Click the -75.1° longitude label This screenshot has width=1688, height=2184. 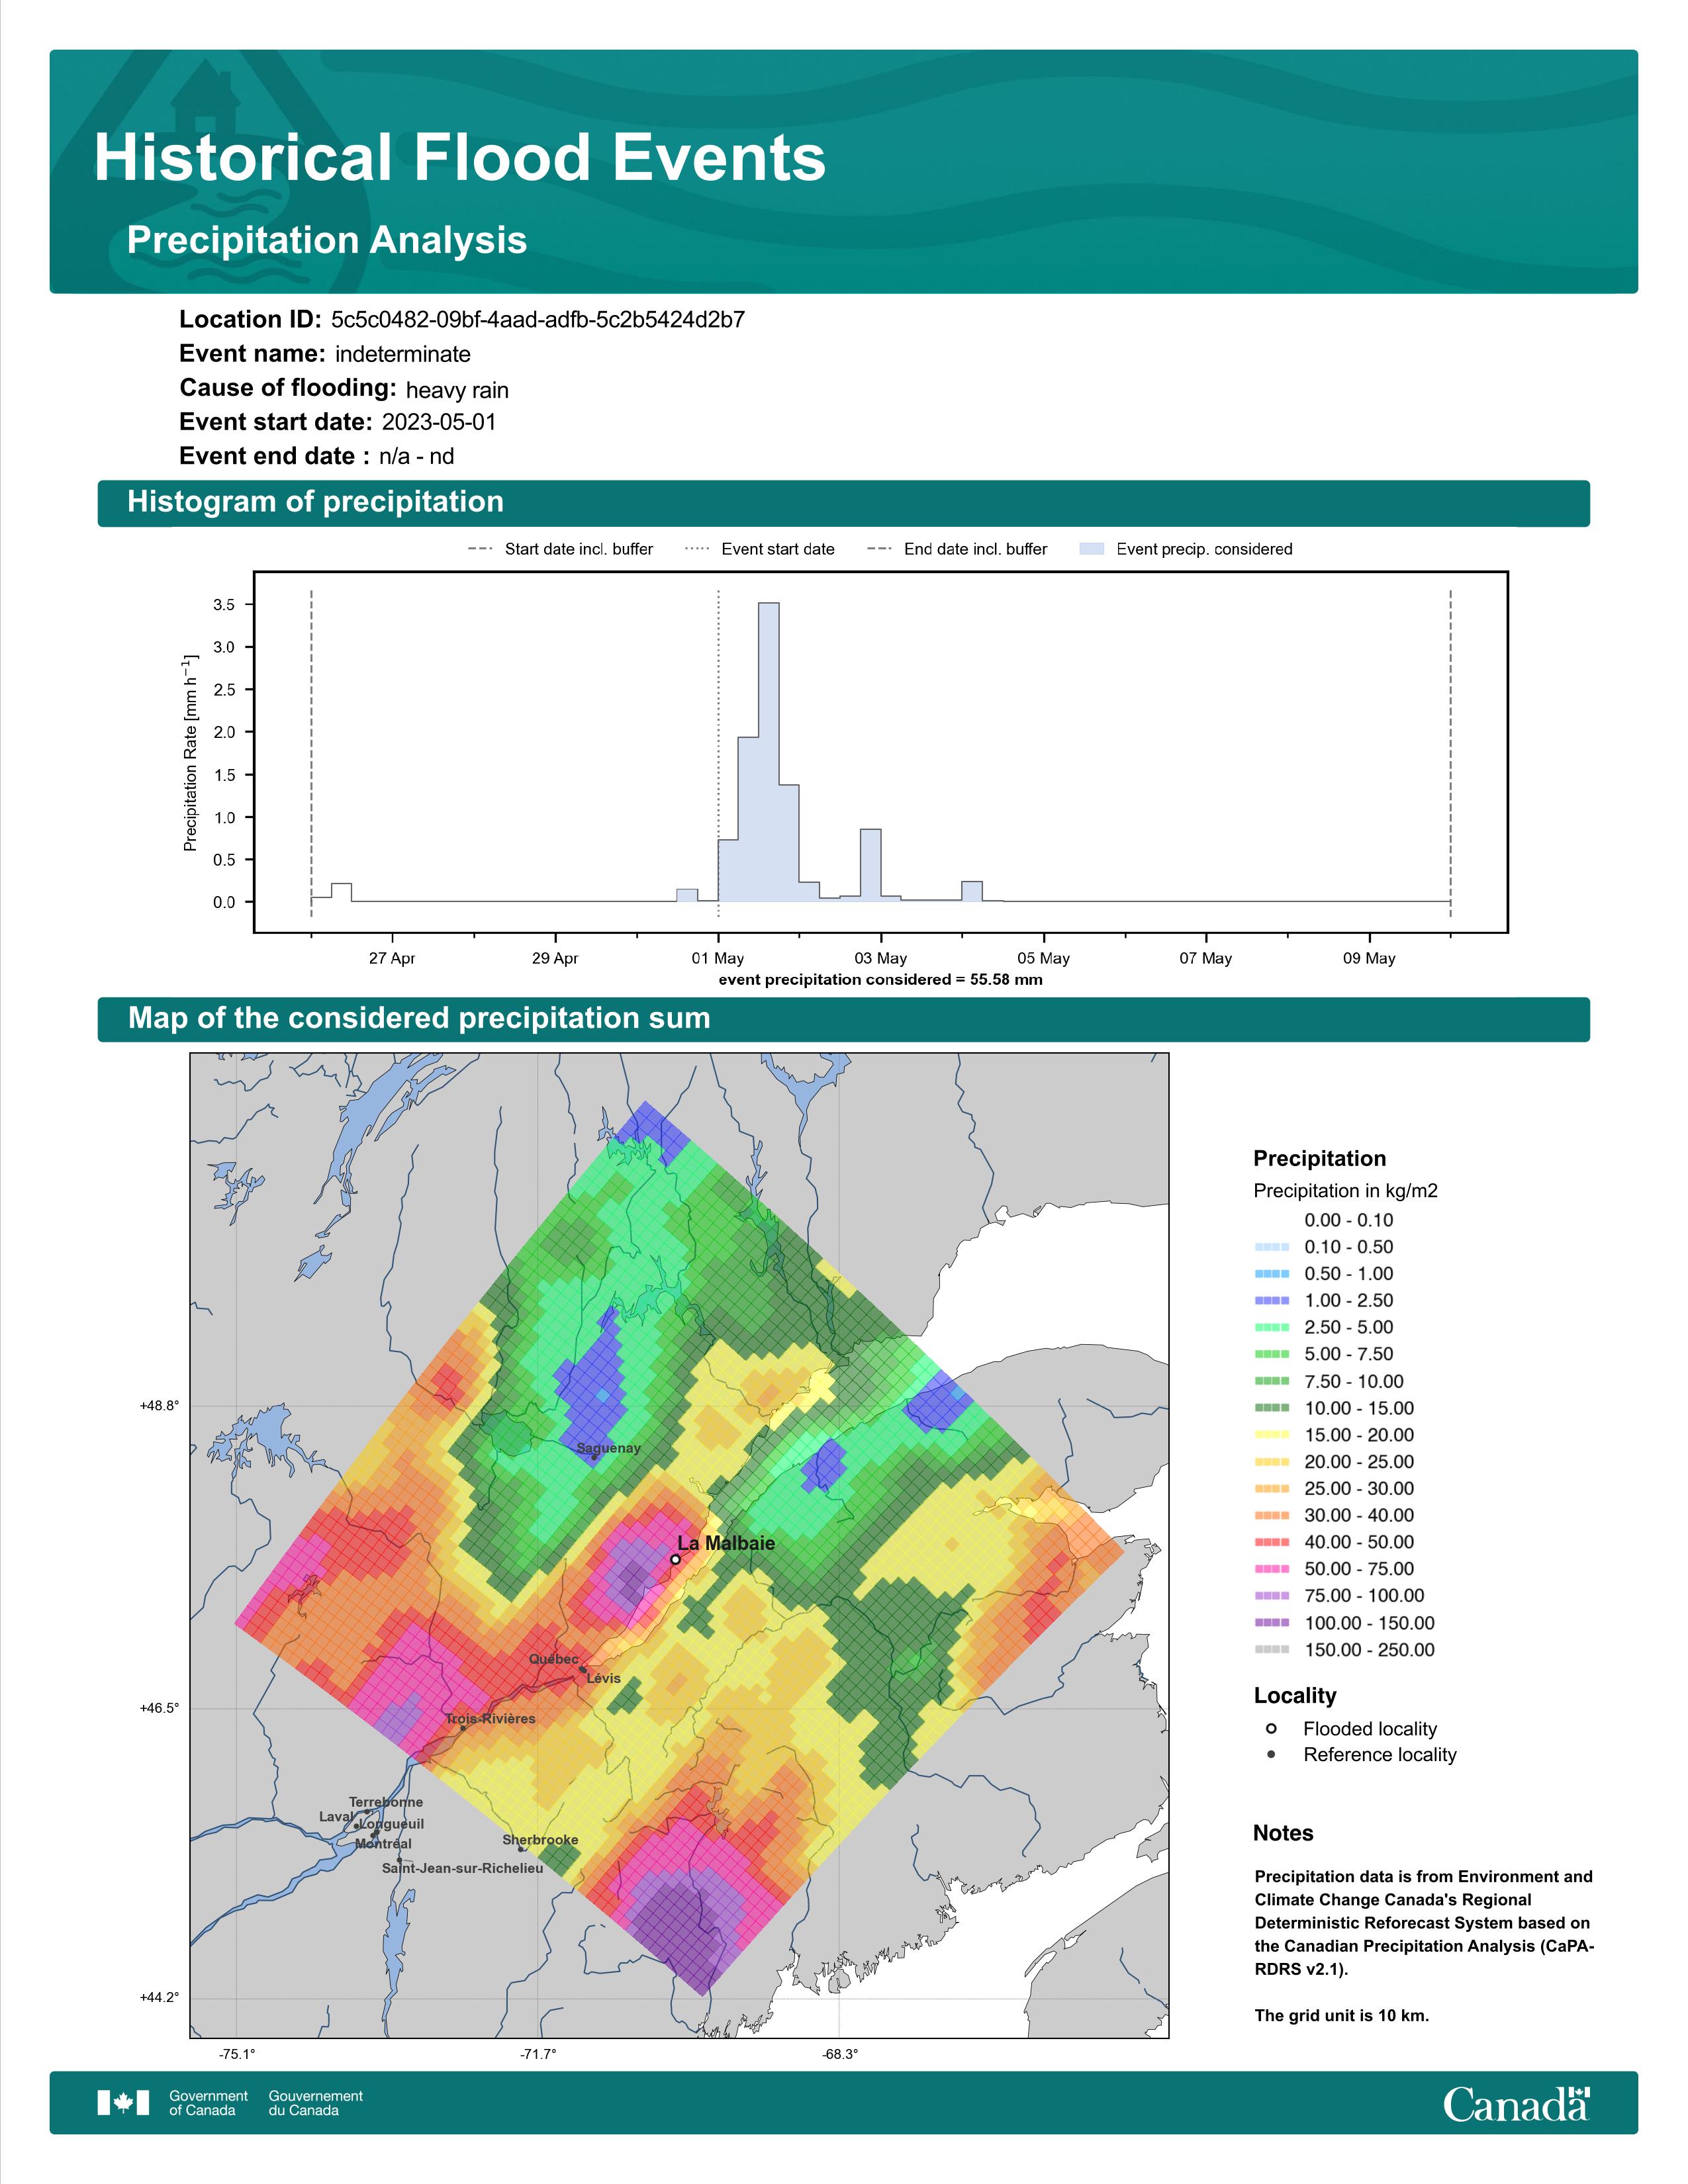point(237,2055)
